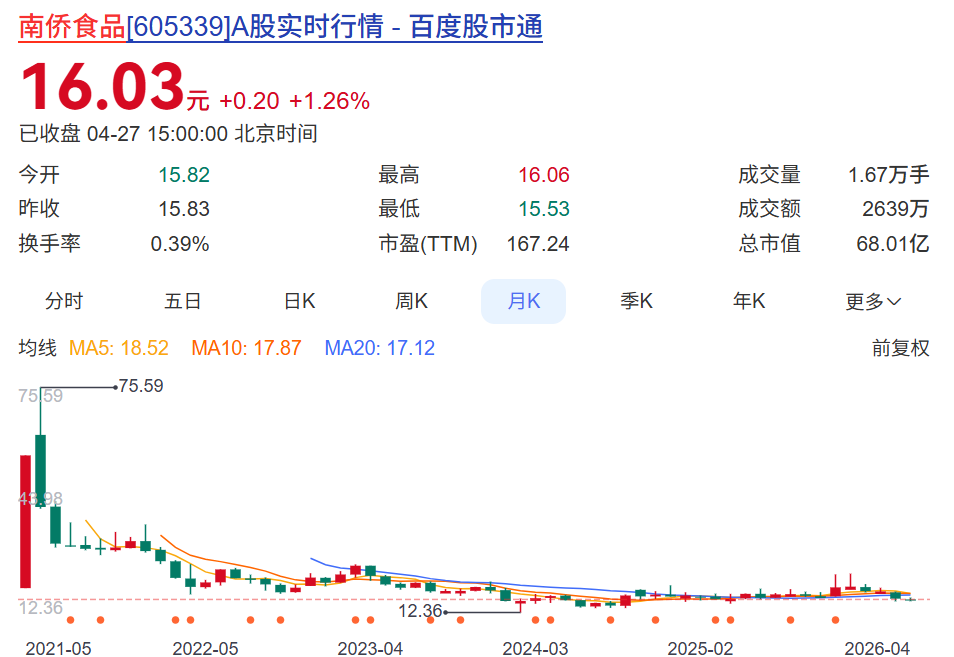954x657 pixels.
Task: Click the 2022-05 date axis label
Action: point(206,648)
